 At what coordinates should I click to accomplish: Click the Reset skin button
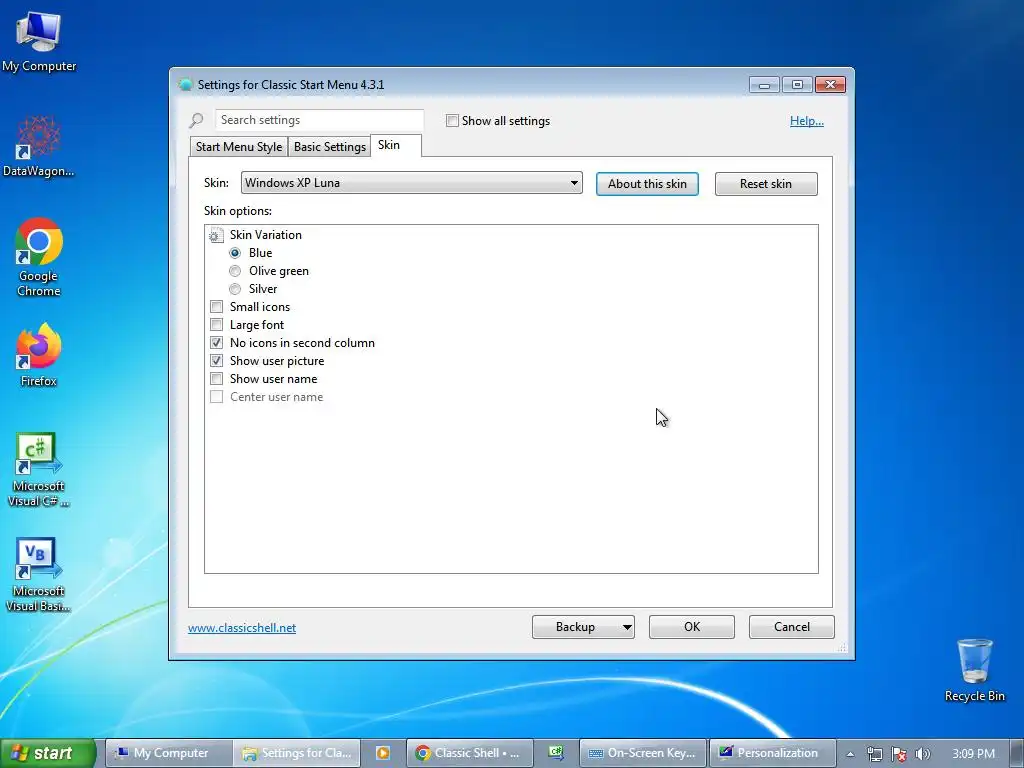[766, 184]
